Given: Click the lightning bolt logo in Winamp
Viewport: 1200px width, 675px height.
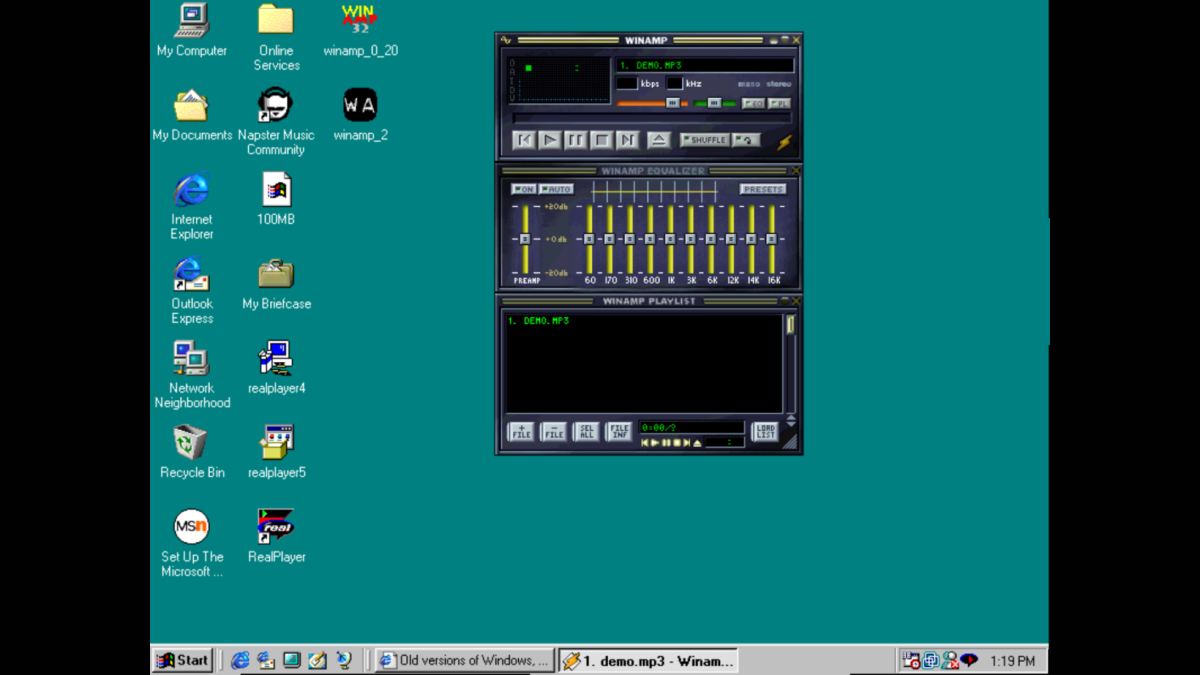Looking at the screenshot, I should tap(783, 140).
